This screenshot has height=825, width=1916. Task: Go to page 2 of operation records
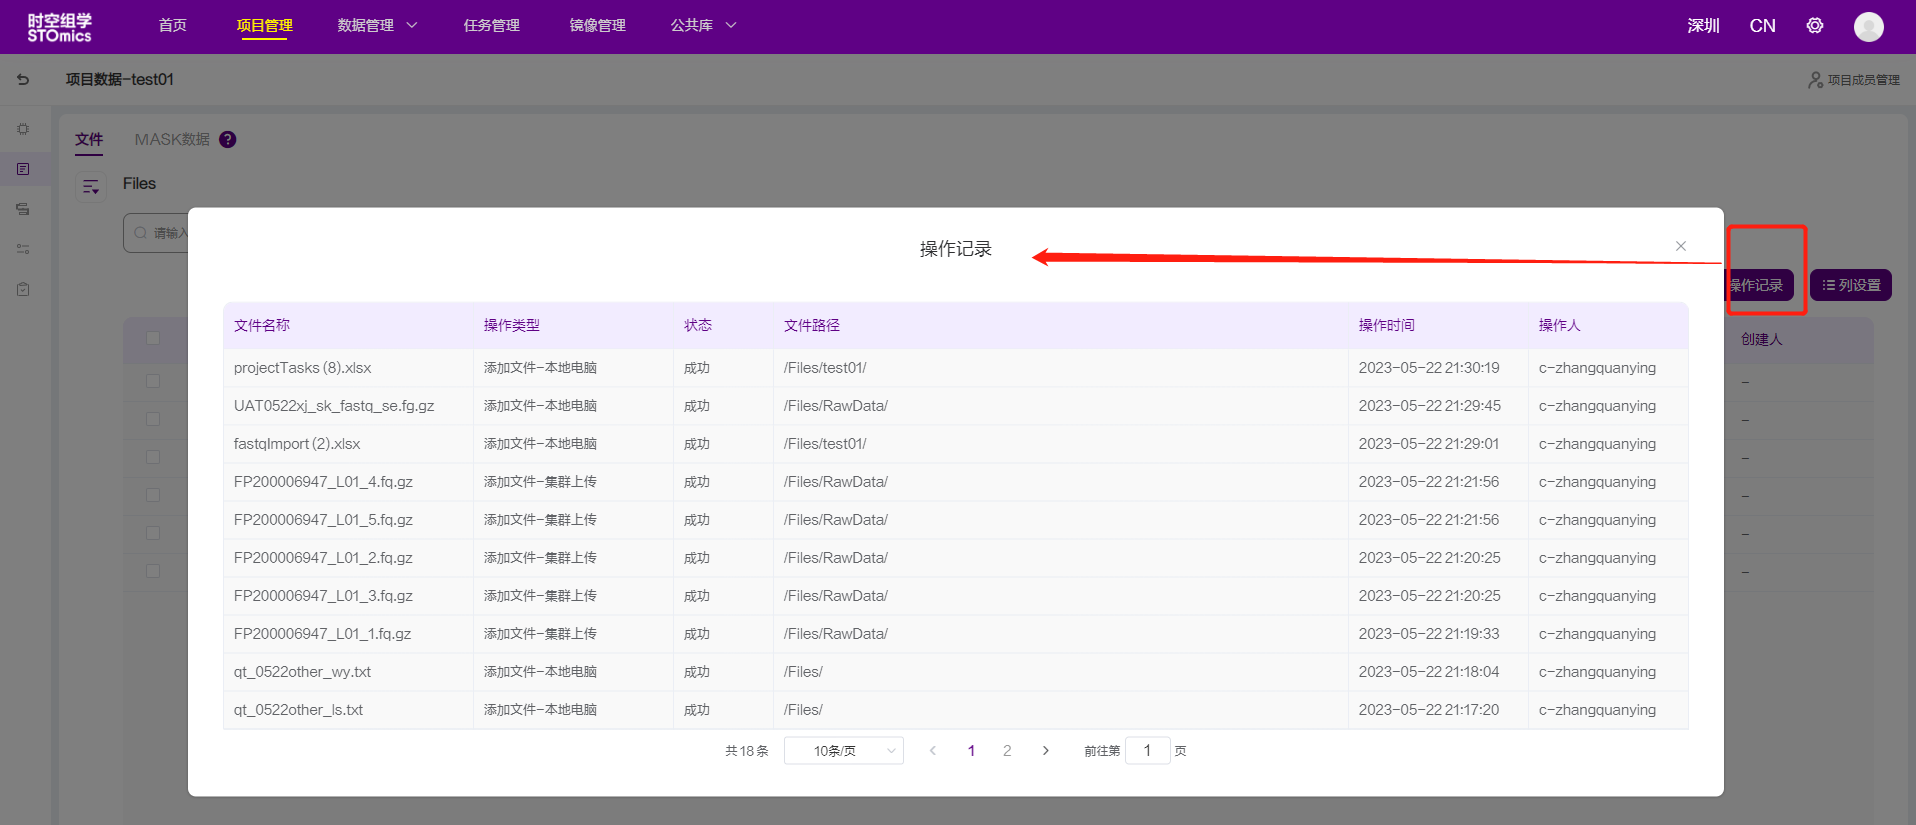coord(1007,751)
